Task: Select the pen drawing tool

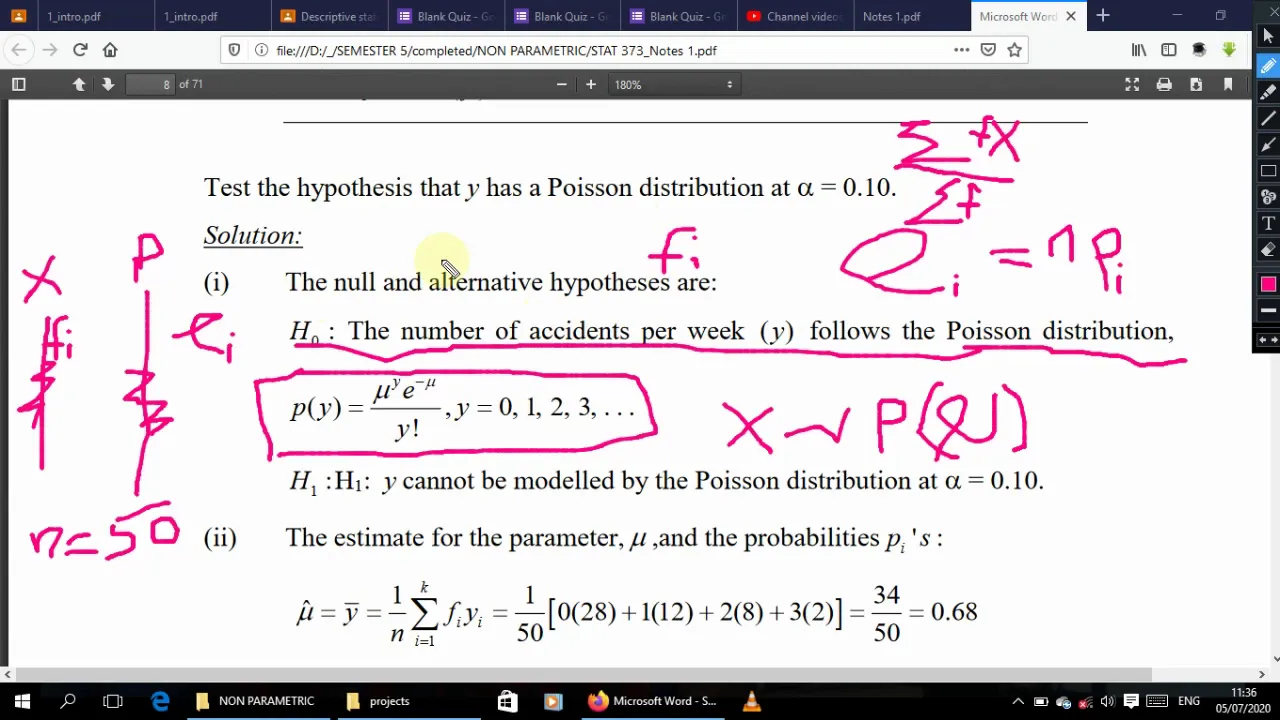Action: coord(1268,66)
